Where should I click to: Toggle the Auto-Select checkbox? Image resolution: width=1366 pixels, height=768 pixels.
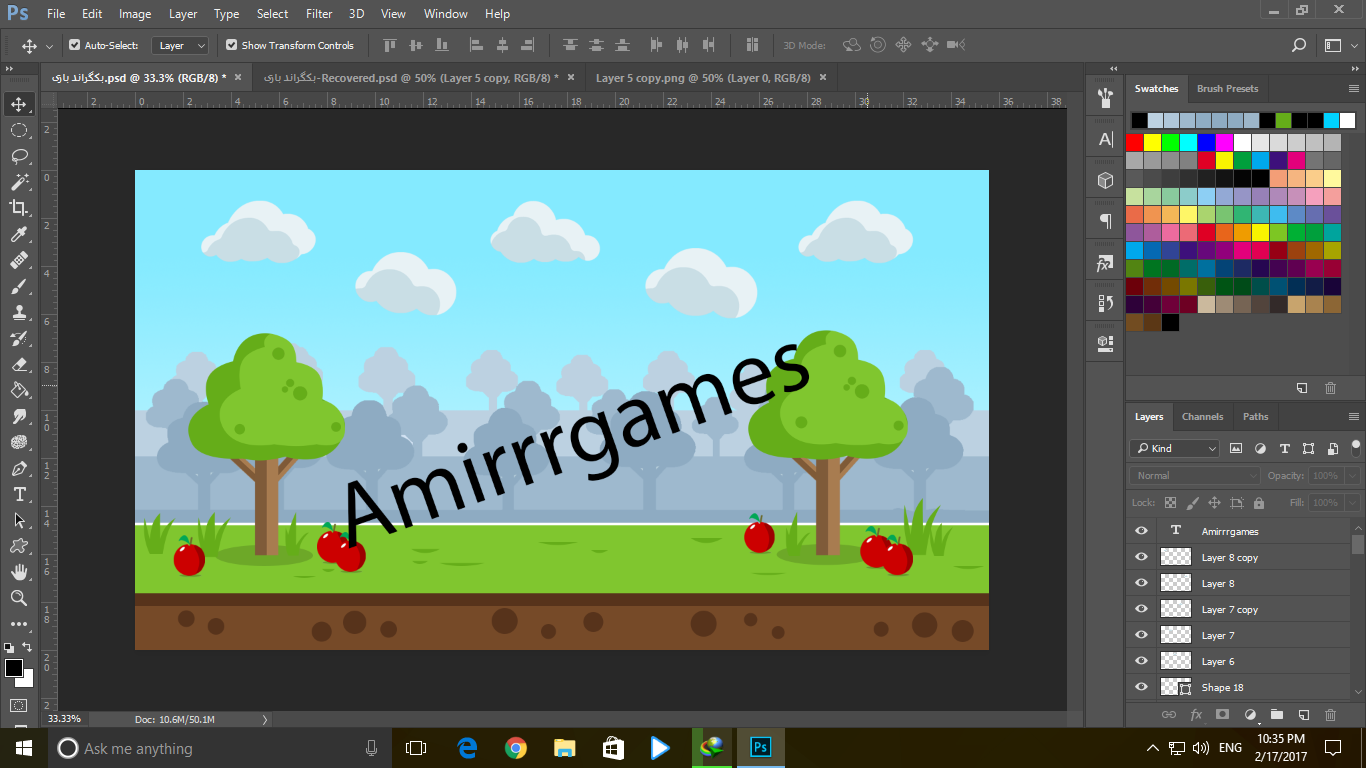coord(74,45)
